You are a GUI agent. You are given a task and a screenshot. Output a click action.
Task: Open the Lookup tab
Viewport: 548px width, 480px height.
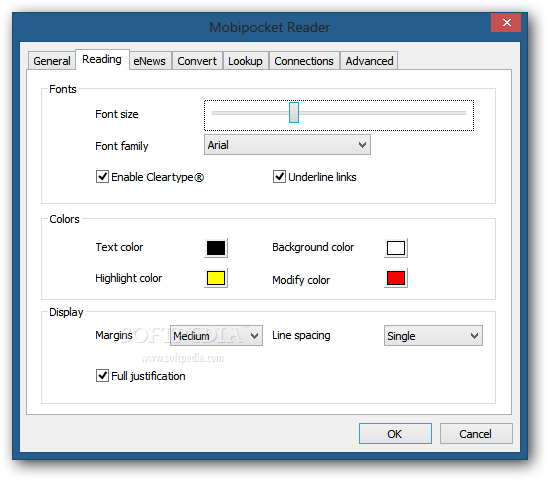tap(245, 61)
